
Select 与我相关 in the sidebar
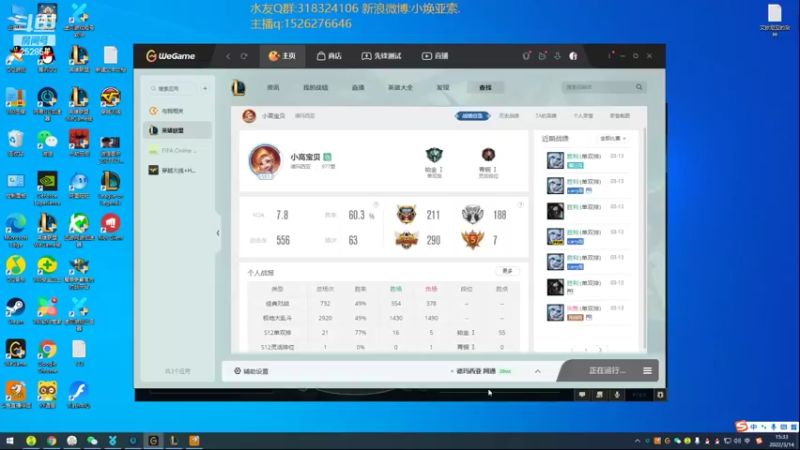(177, 111)
